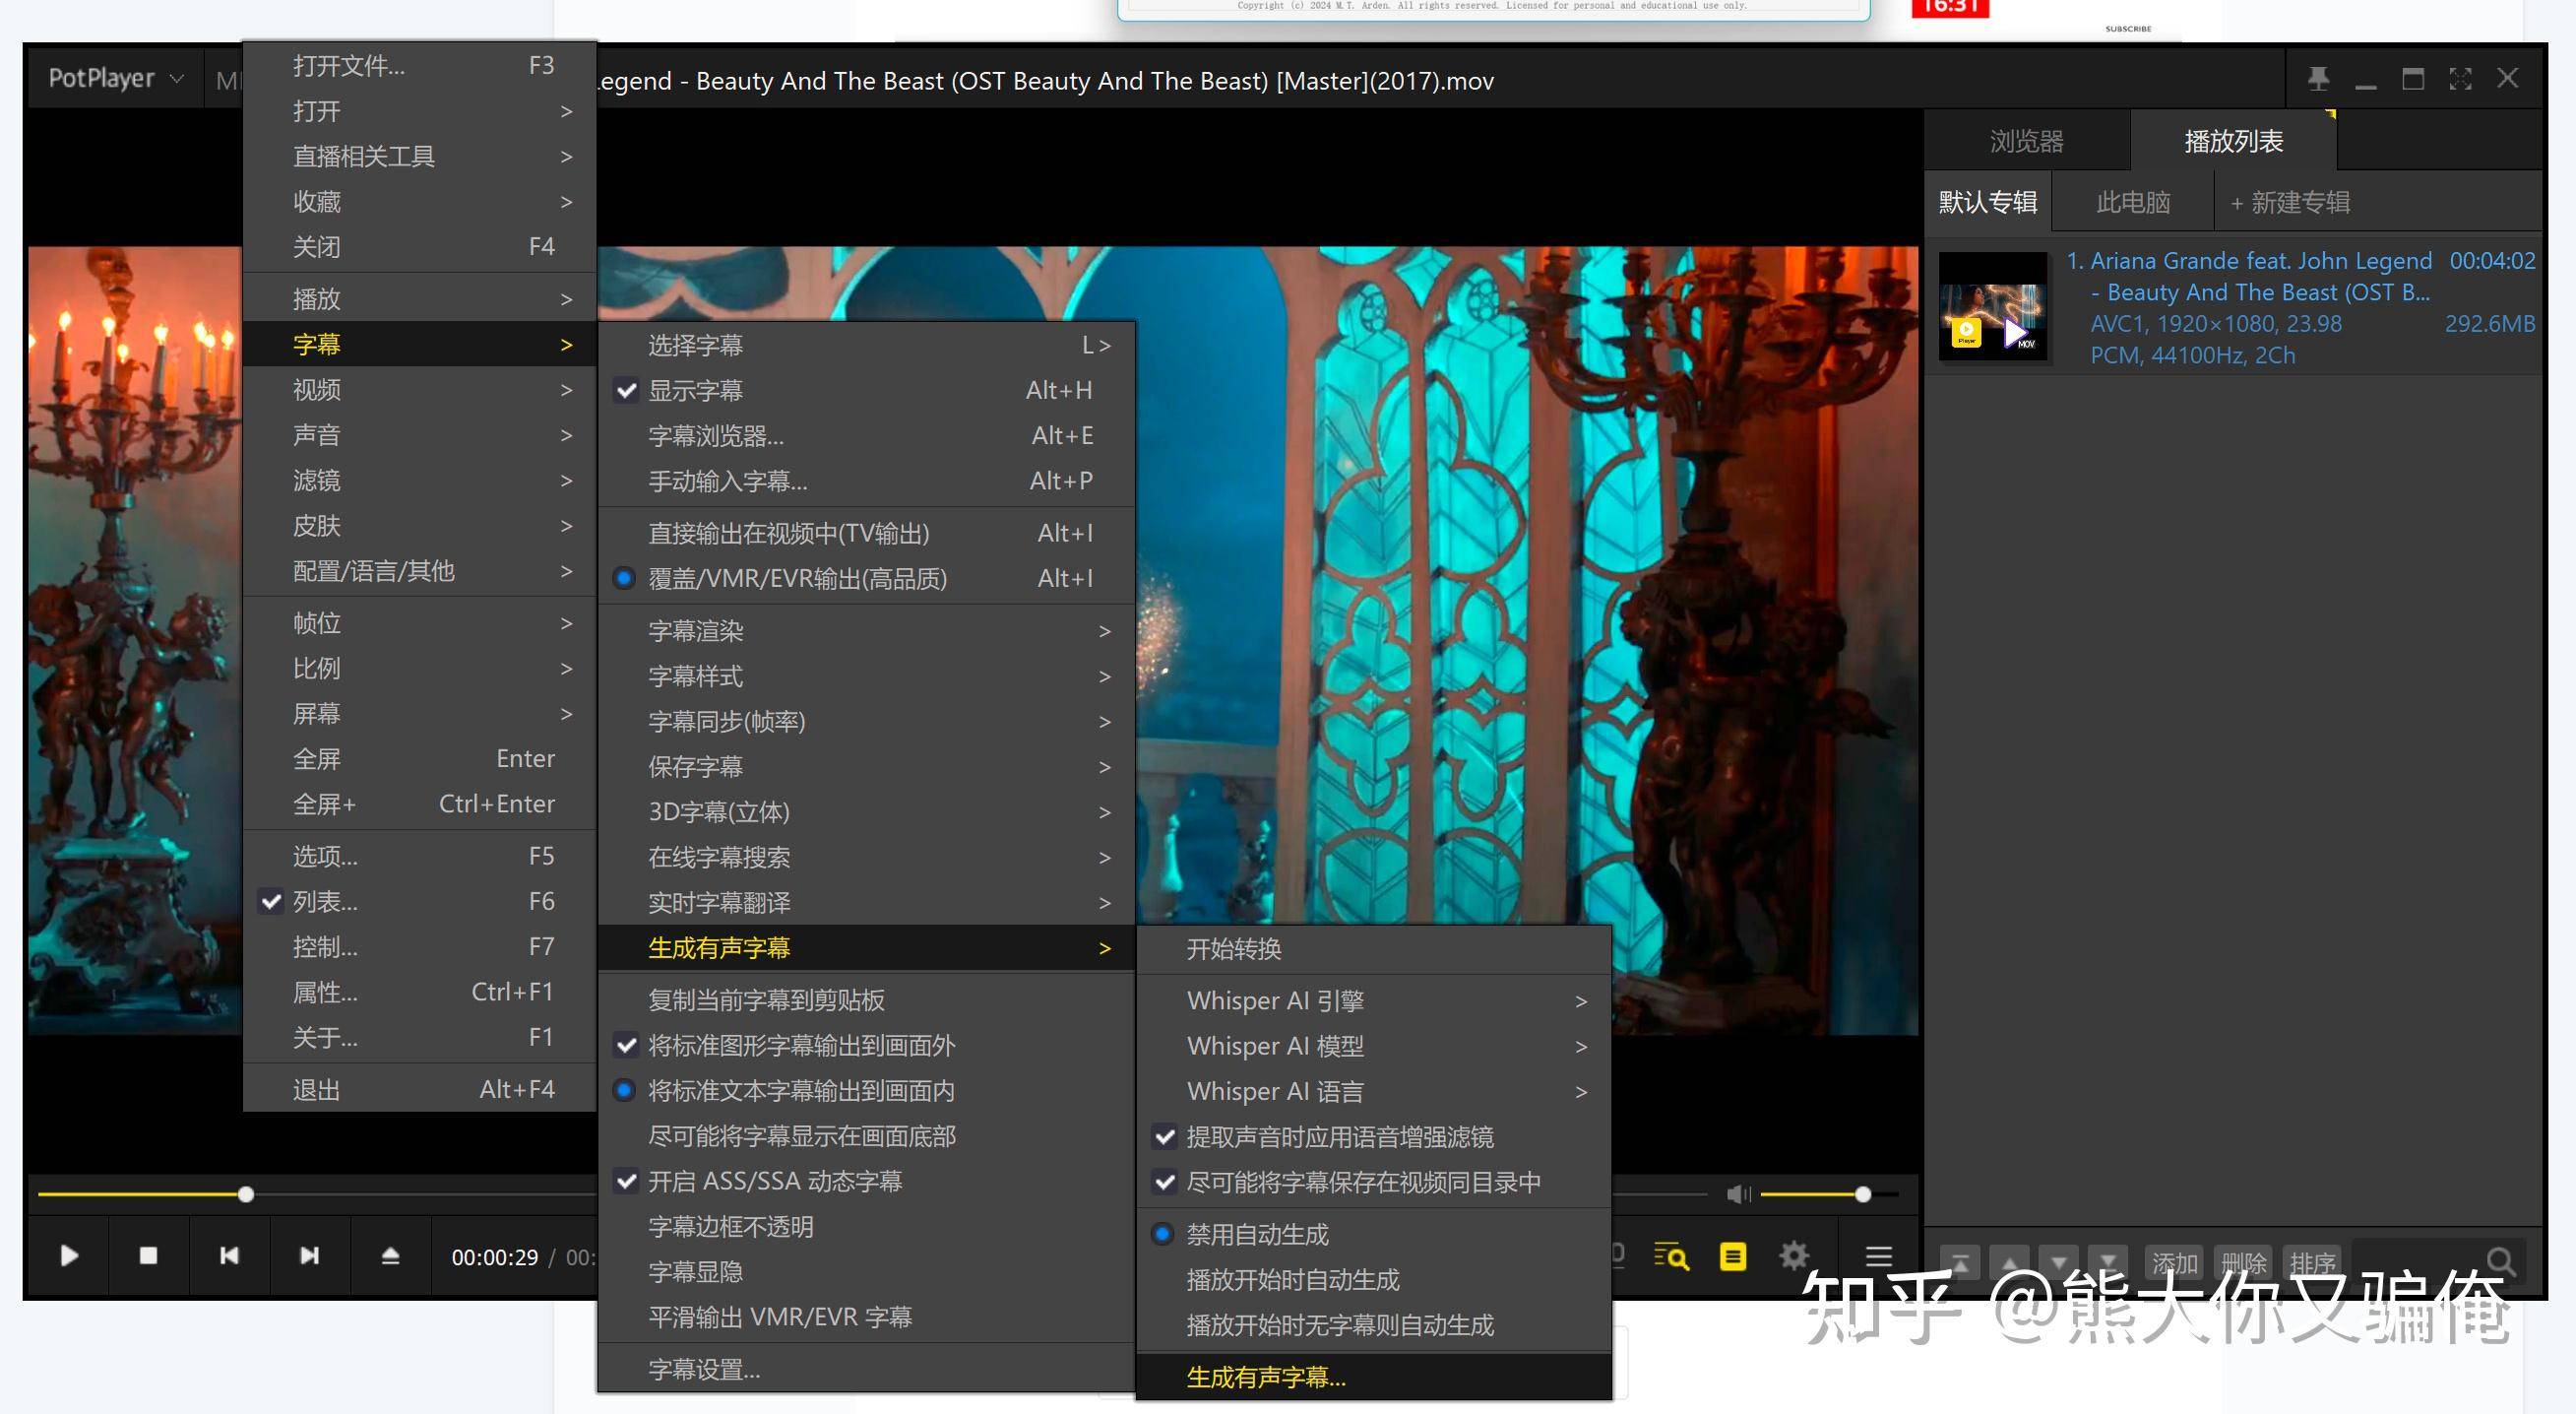Open 字幕设置... menu entry
This screenshot has height=1414, width=2576.
(x=866, y=1369)
